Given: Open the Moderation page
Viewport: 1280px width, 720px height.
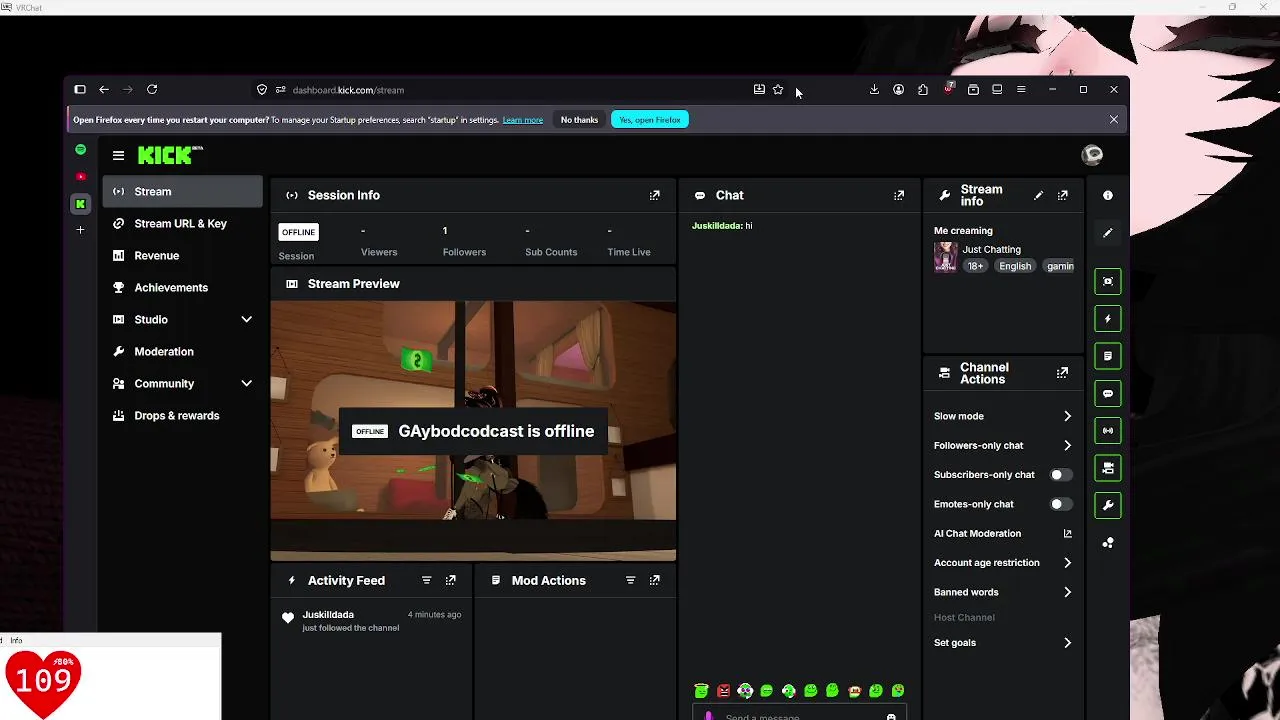Looking at the screenshot, I should (x=182, y=352).
